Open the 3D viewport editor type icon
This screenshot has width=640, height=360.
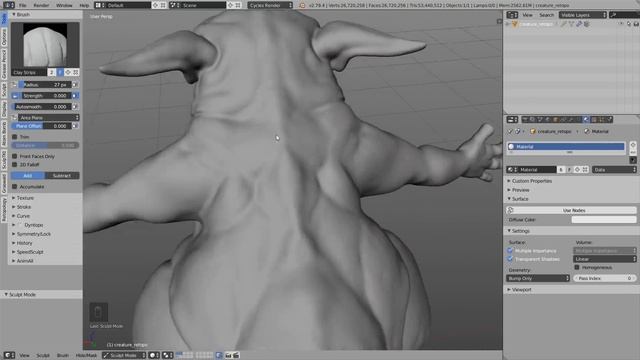tap(9, 355)
